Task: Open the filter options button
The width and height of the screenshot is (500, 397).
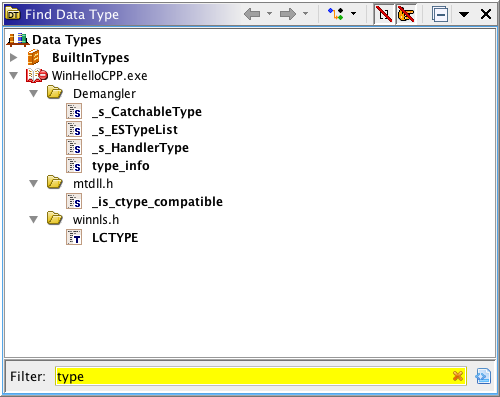Action: pos(483,376)
